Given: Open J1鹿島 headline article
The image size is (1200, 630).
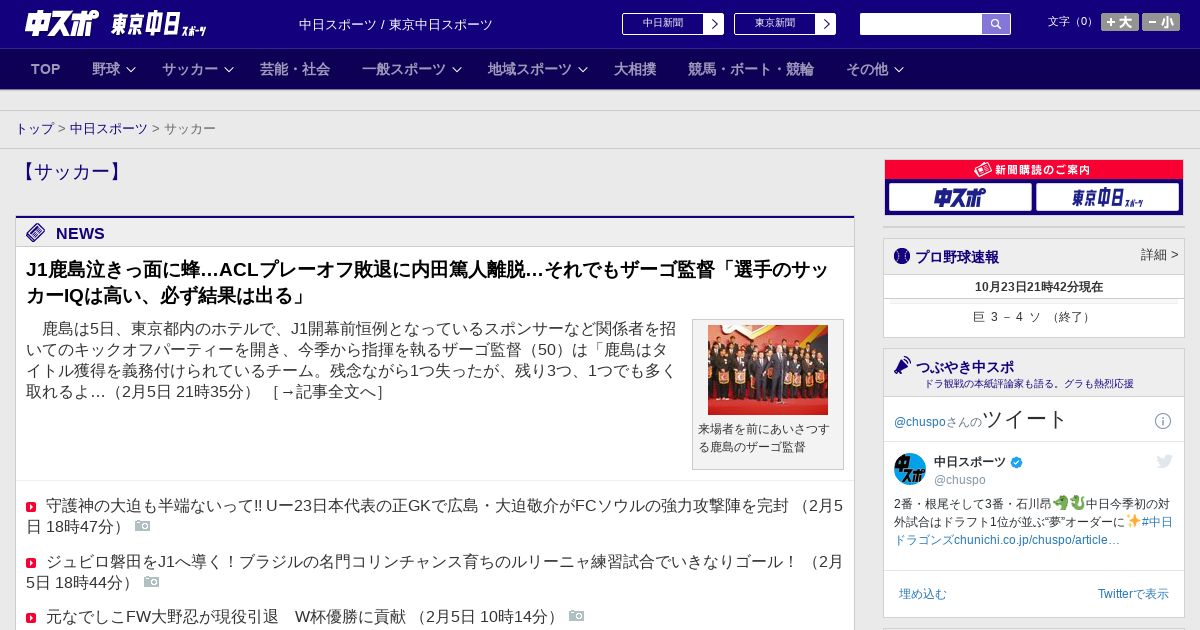Looking at the screenshot, I should (427, 282).
